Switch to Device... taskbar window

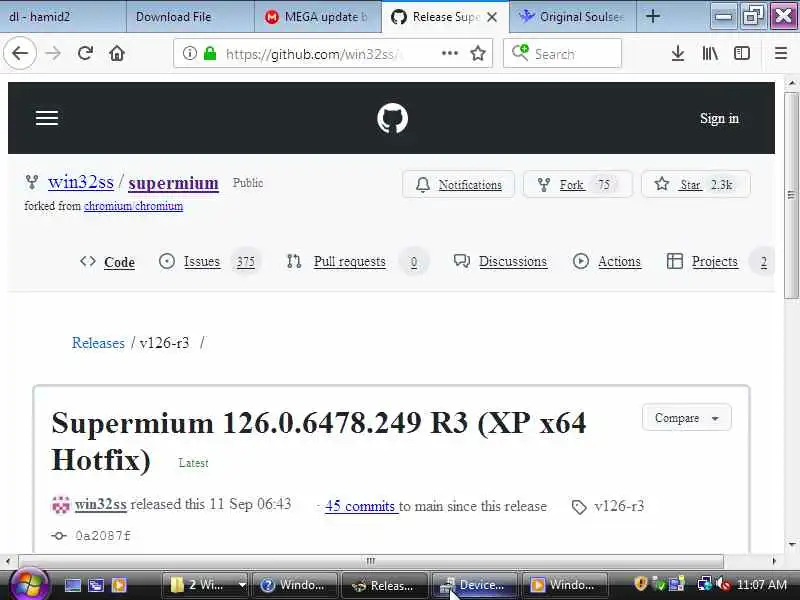(x=474, y=585)
